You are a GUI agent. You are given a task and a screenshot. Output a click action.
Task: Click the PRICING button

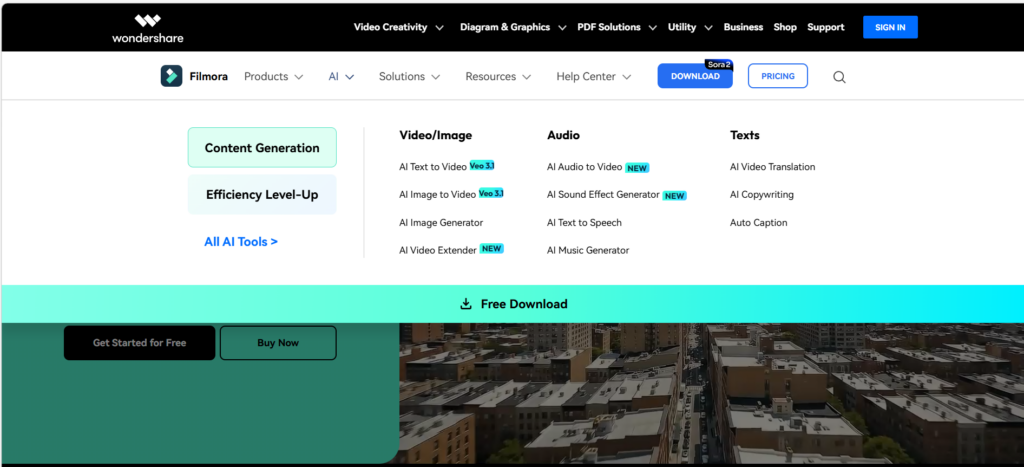pos(777,76)
